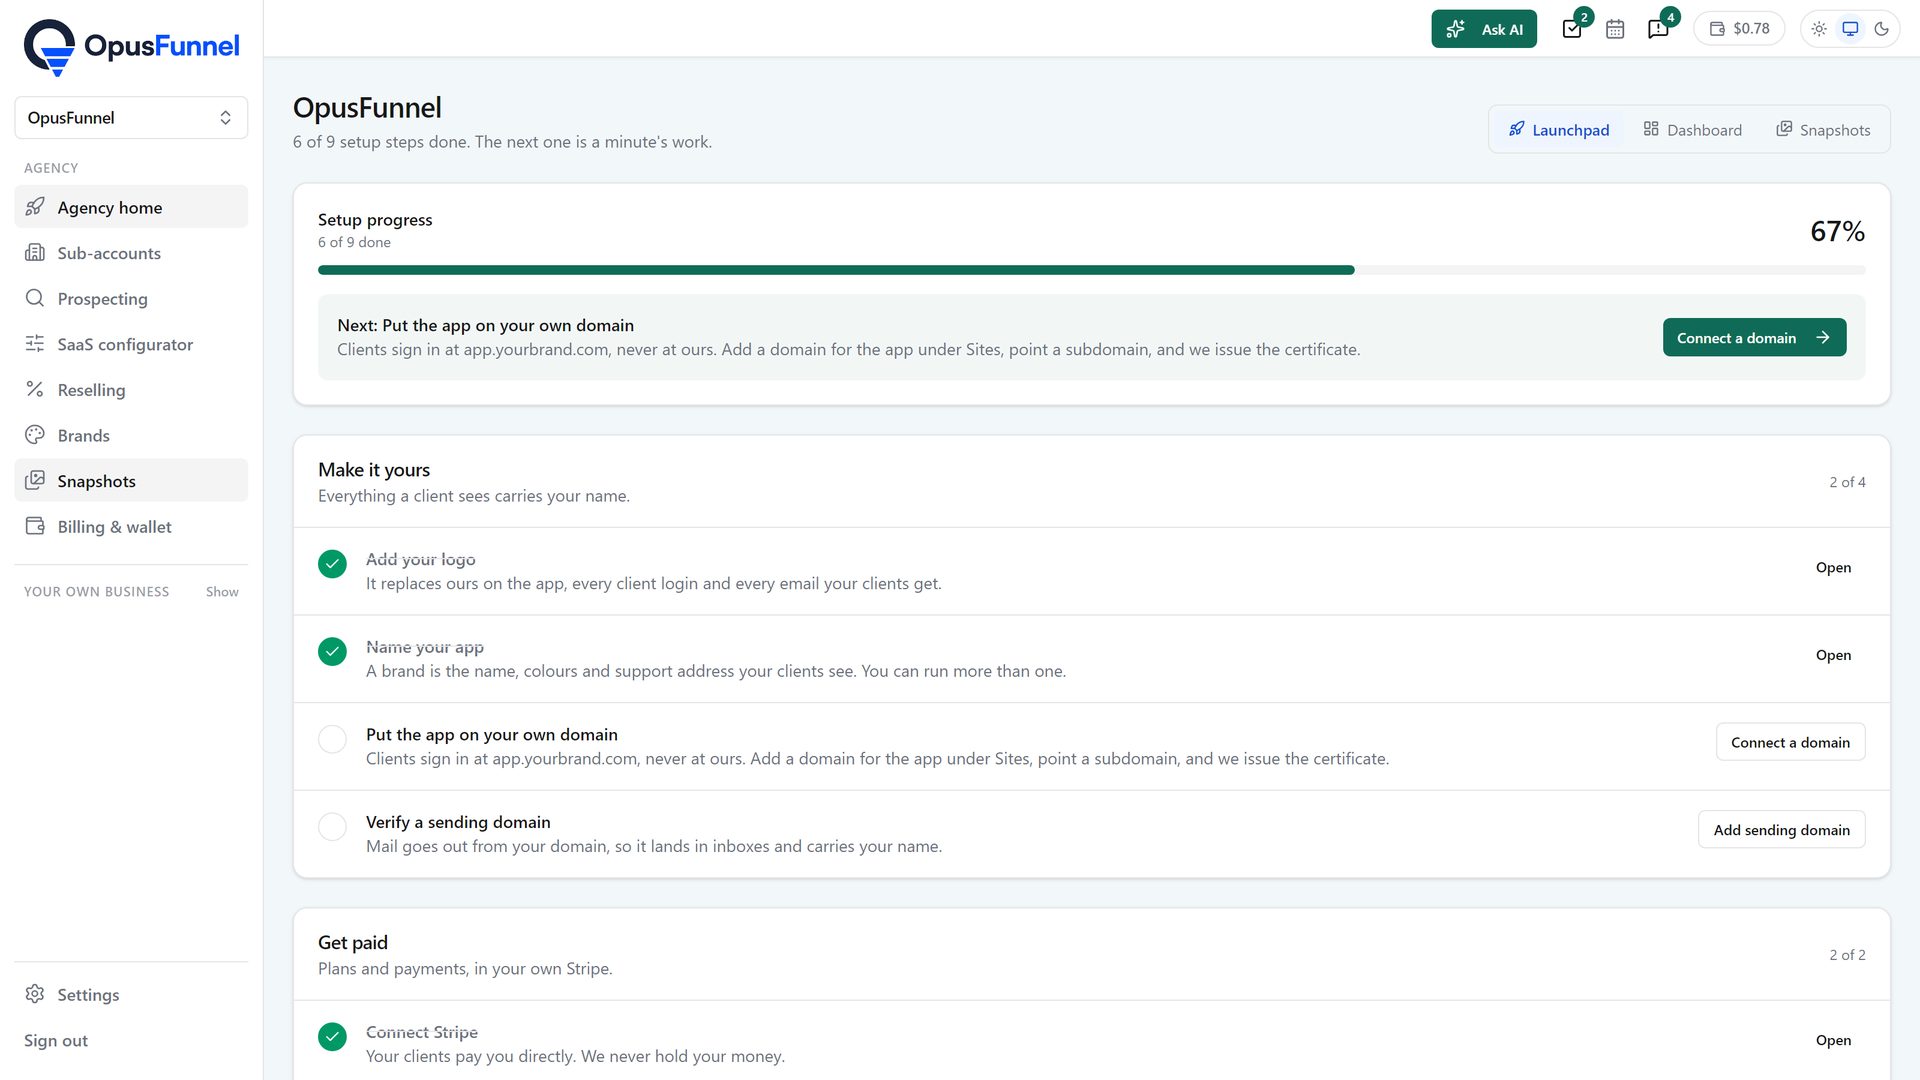Sign out of the account
This screenshot has width=1920, height=1080.
[56, 1040]
